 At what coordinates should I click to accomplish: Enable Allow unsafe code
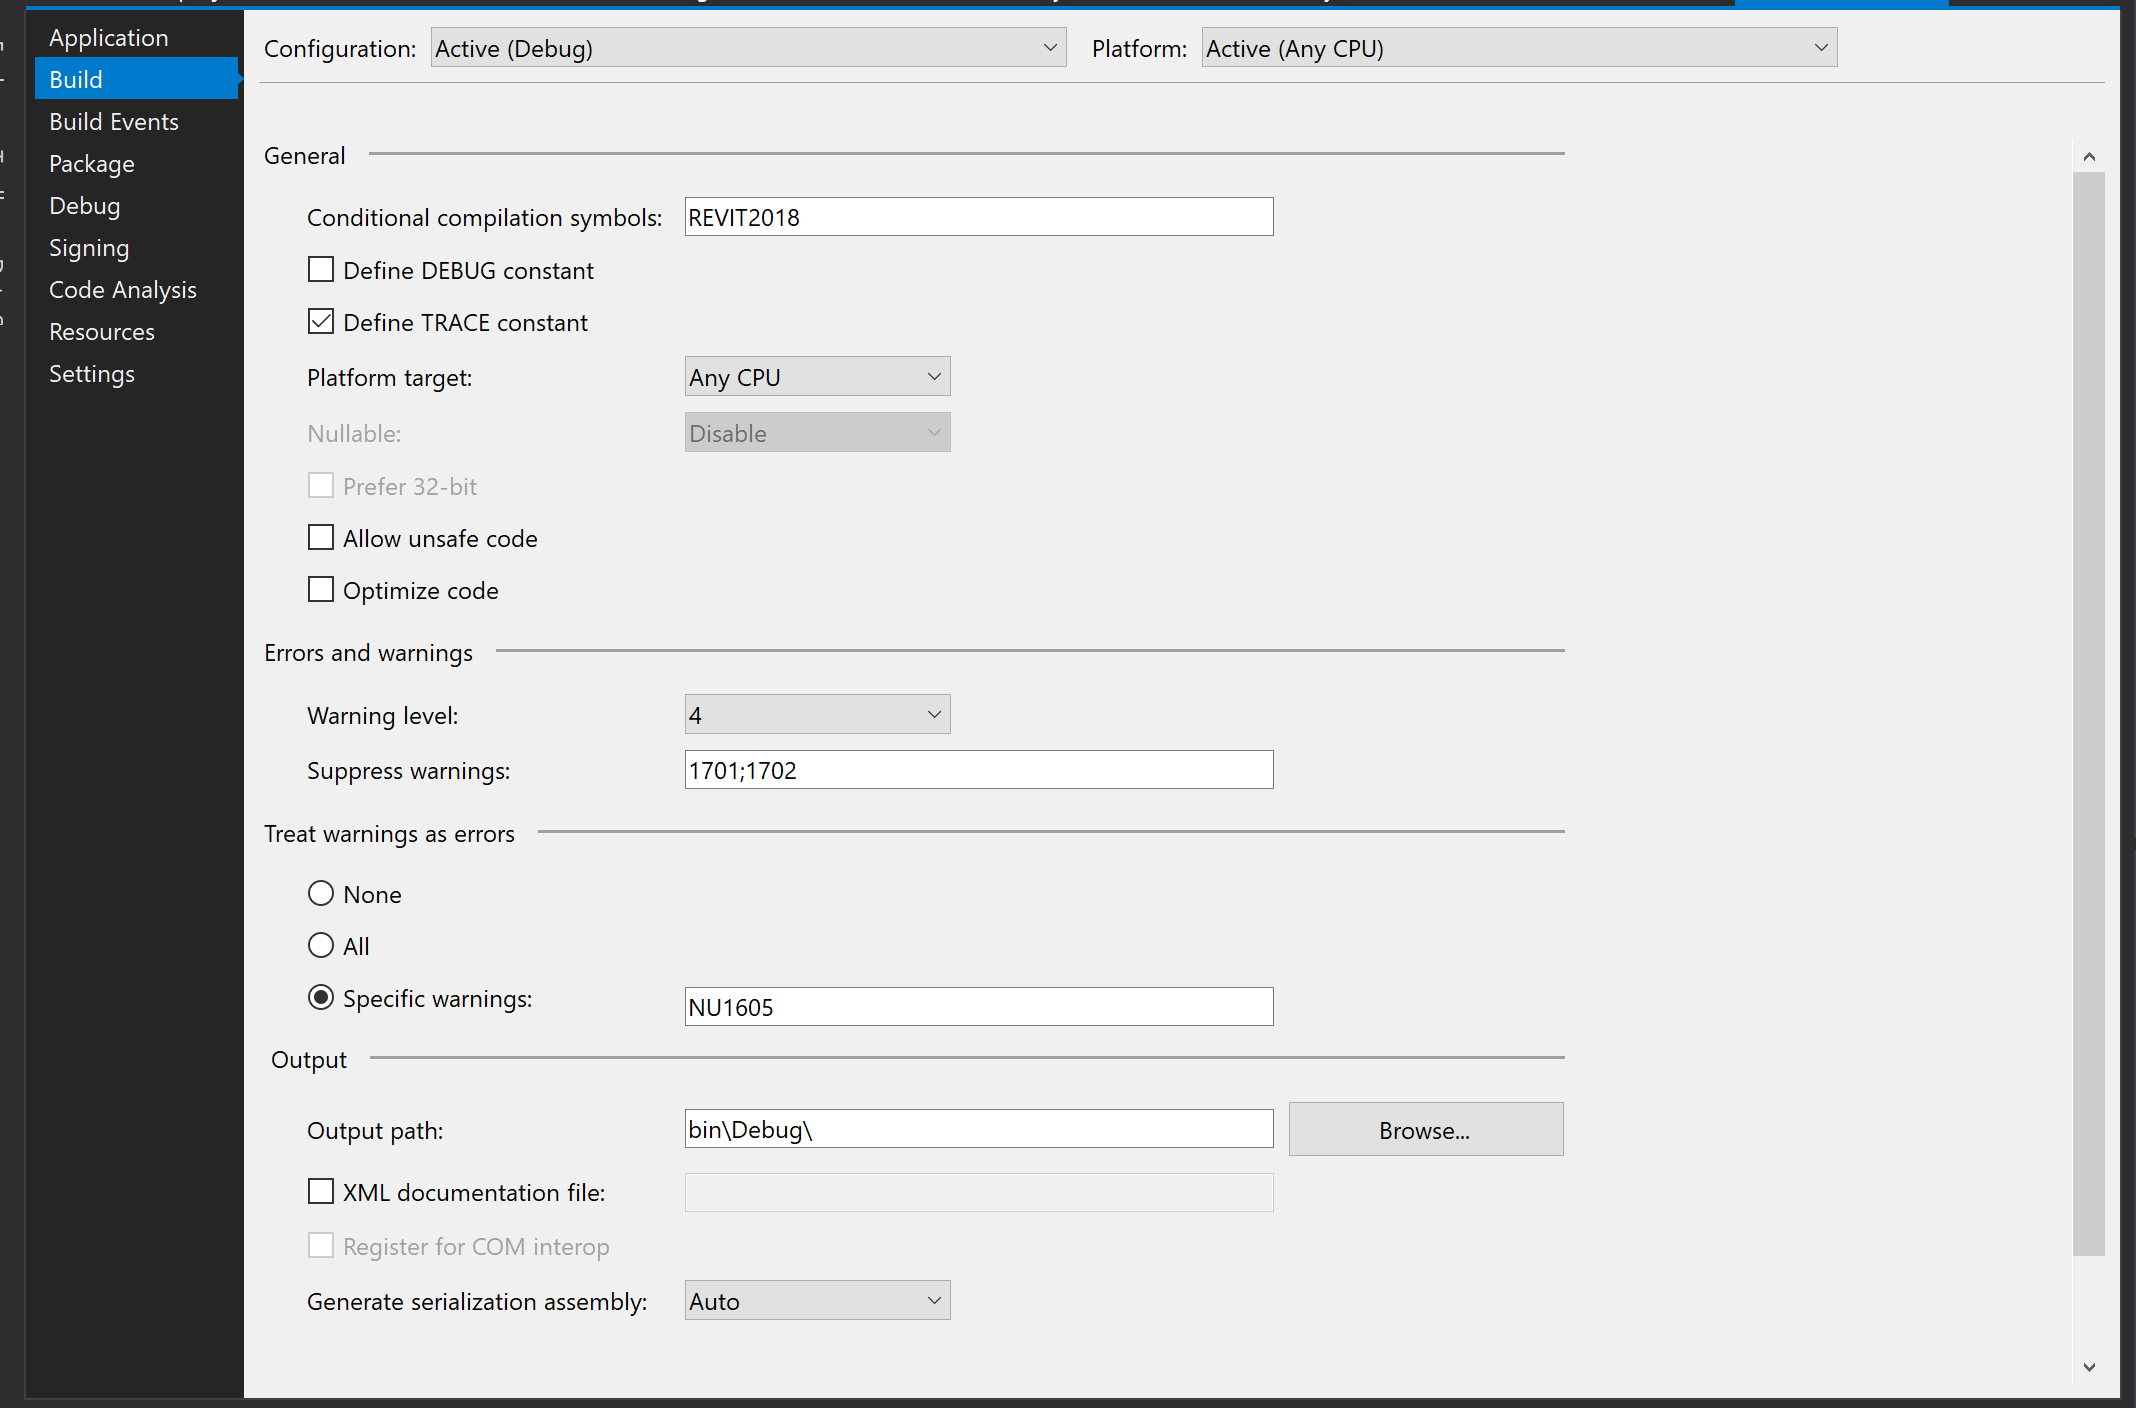tap(321, 538)
